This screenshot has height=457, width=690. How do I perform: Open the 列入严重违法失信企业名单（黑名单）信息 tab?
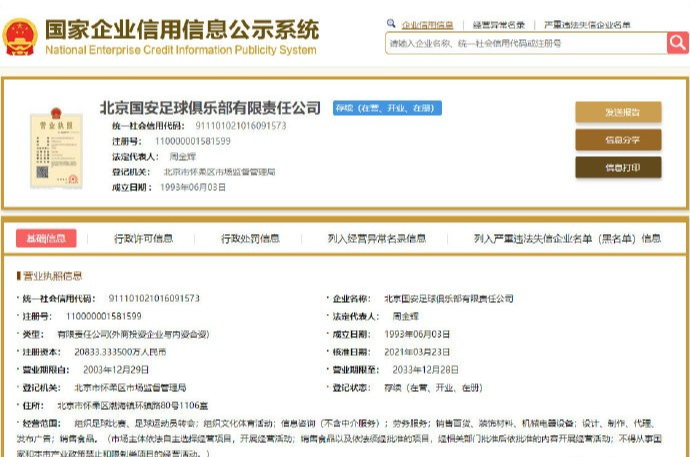point(566,238)
